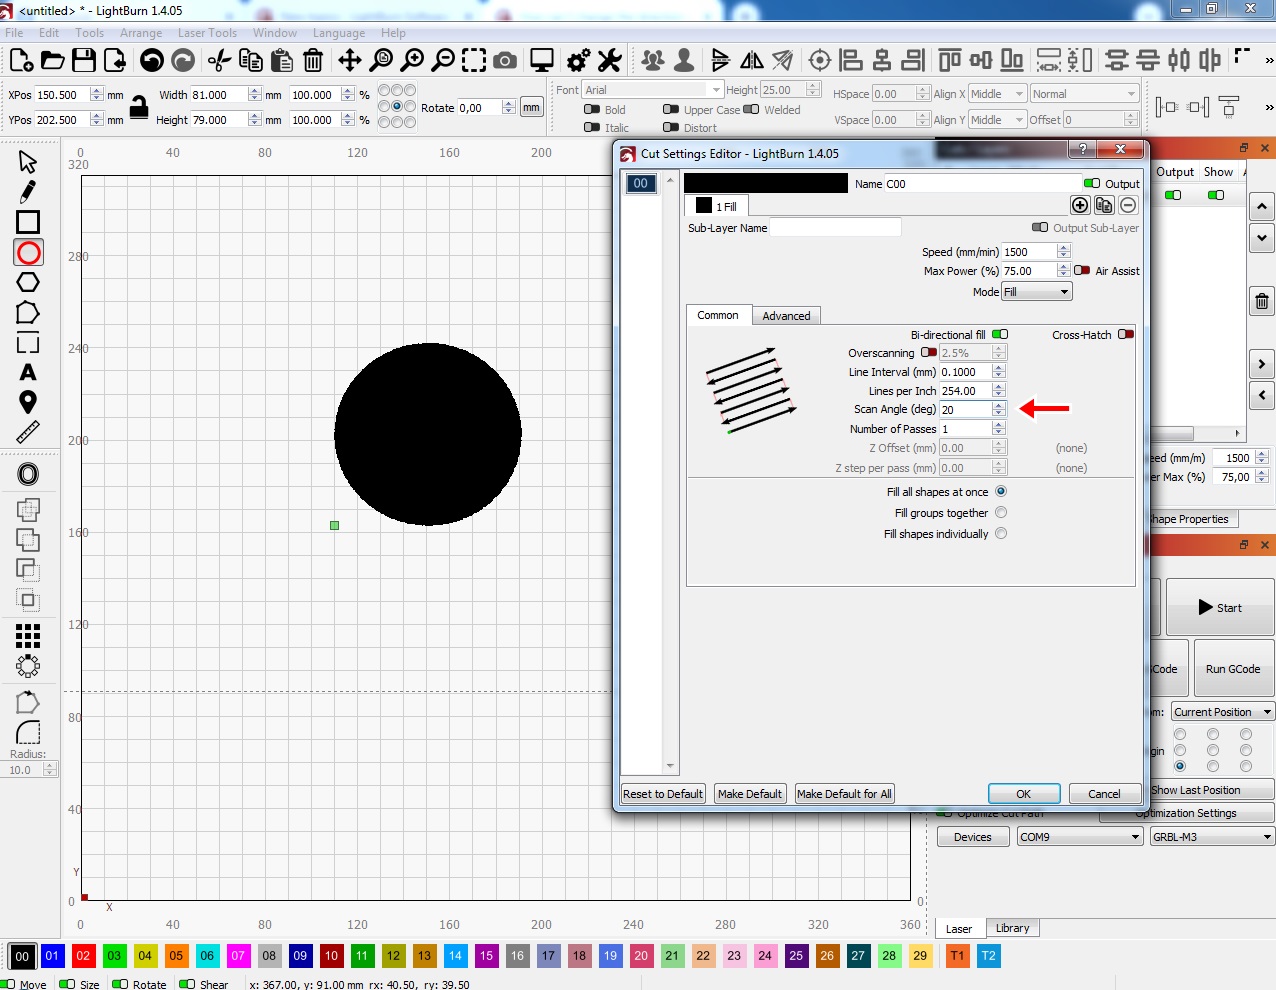
Task: Select the Polygon hexagon tool
Action: point(28,282)
